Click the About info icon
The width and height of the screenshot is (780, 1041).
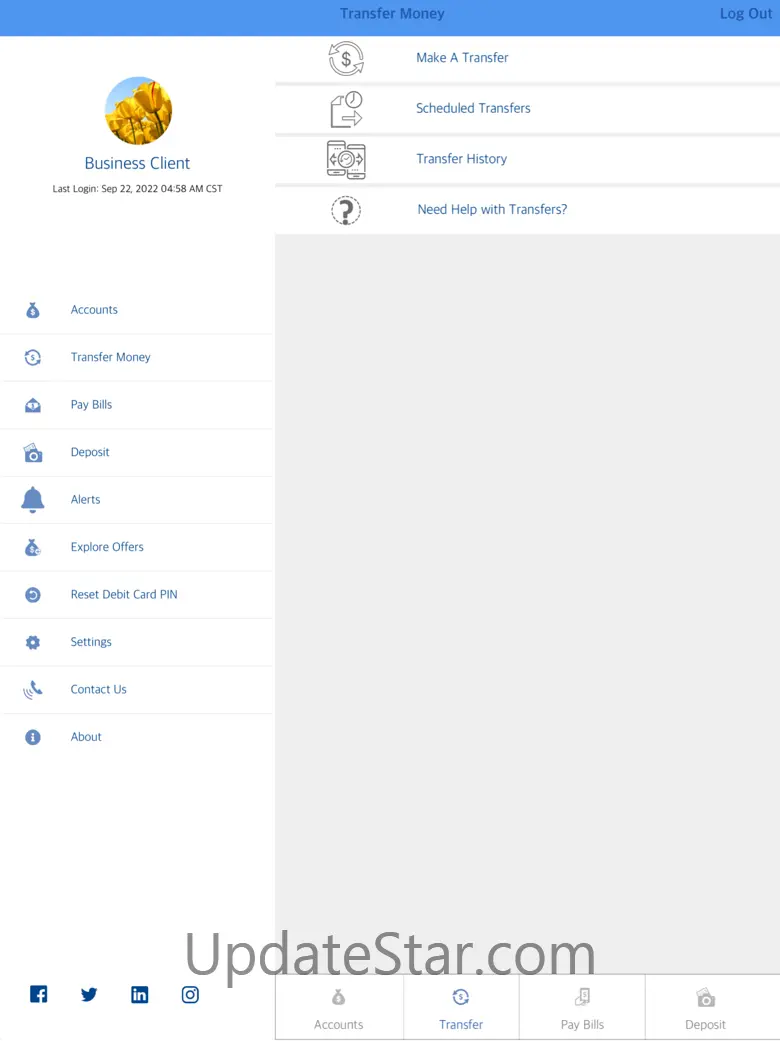(x=33, y=738)
